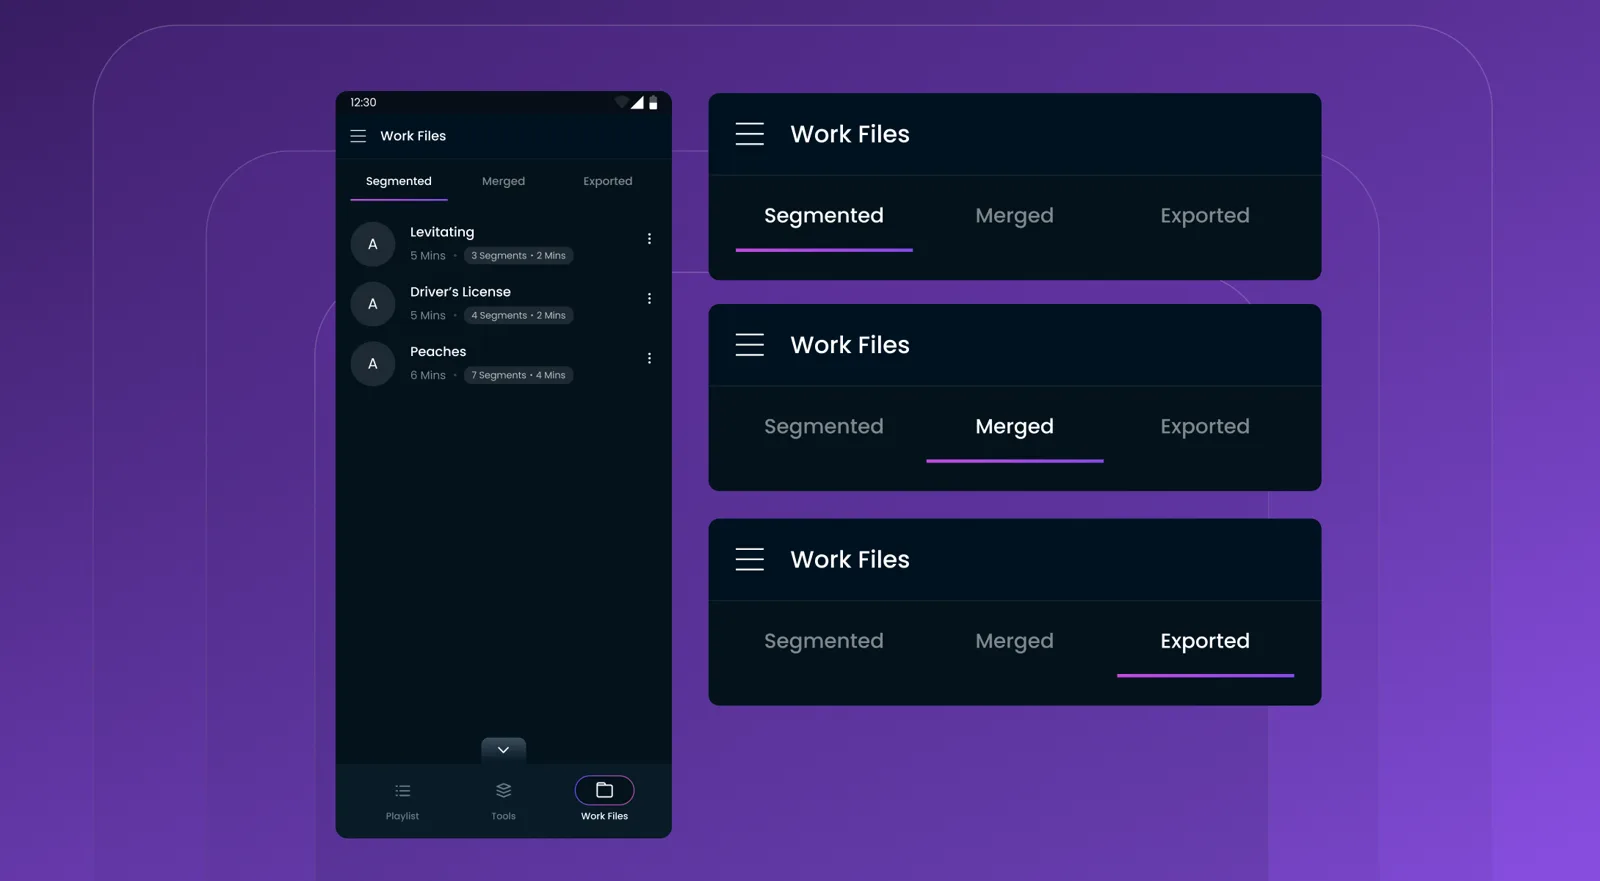Image resolution: width=1600 pixels, height=881 pixels.
Task: Open the Peaches track title
Action: (x=438, y=352)
